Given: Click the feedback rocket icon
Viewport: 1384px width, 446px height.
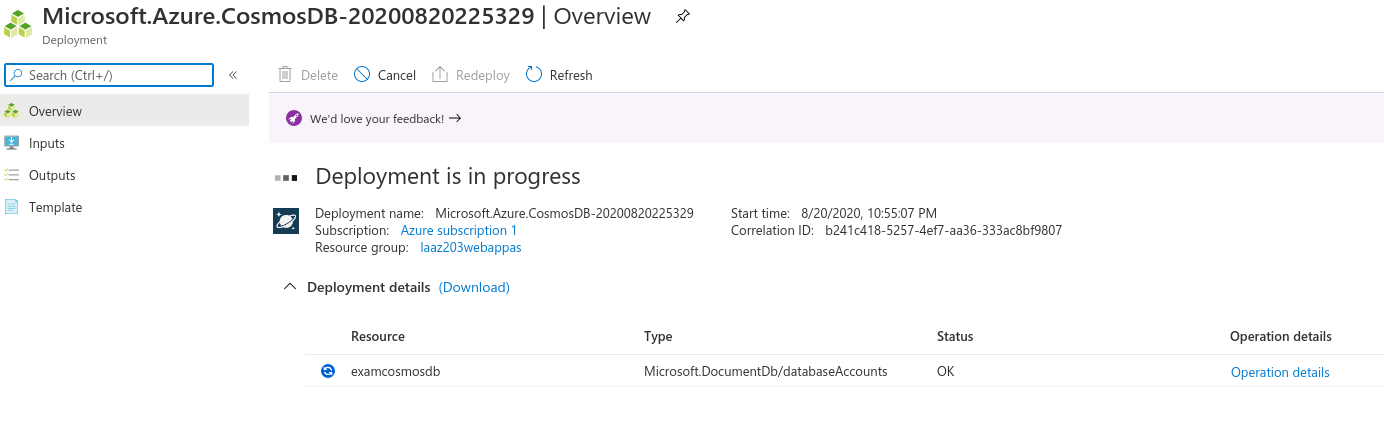Looking at the screenshot, I should coord(293,118).
